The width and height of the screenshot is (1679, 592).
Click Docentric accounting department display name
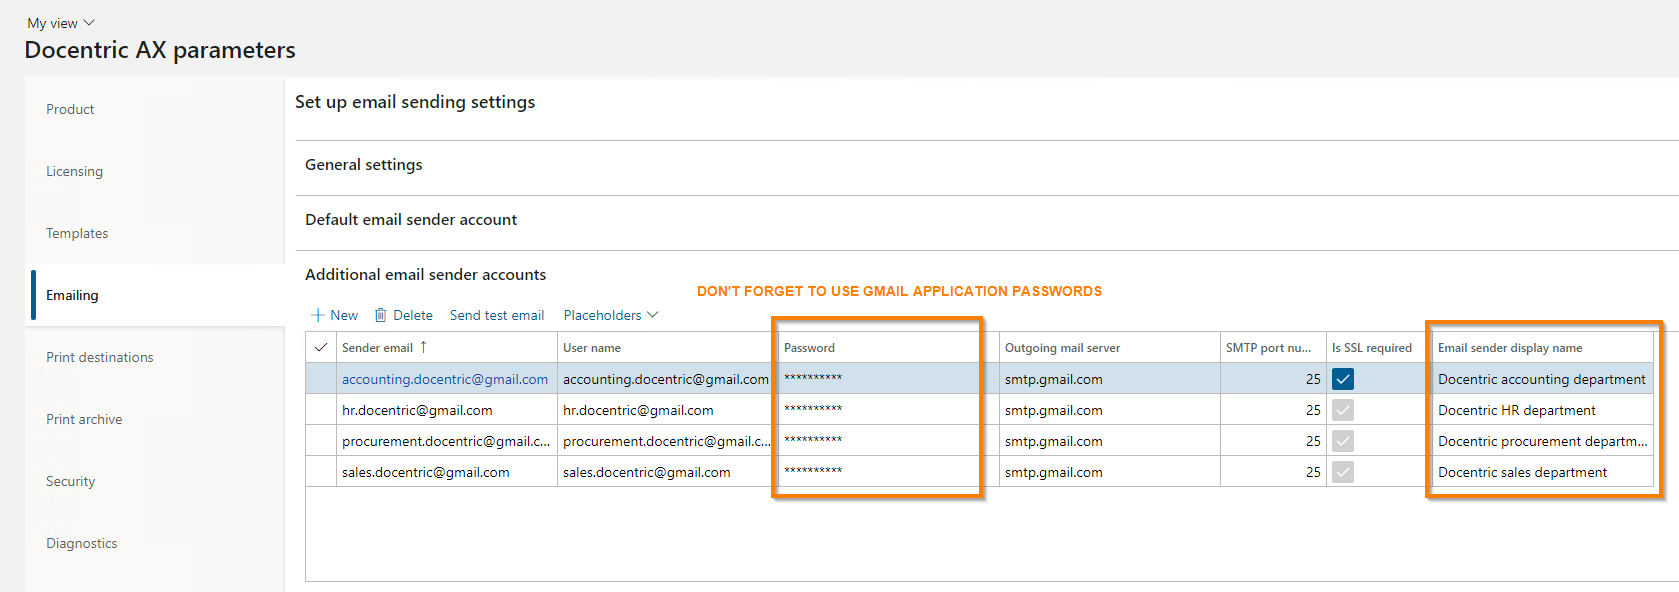1543,379
